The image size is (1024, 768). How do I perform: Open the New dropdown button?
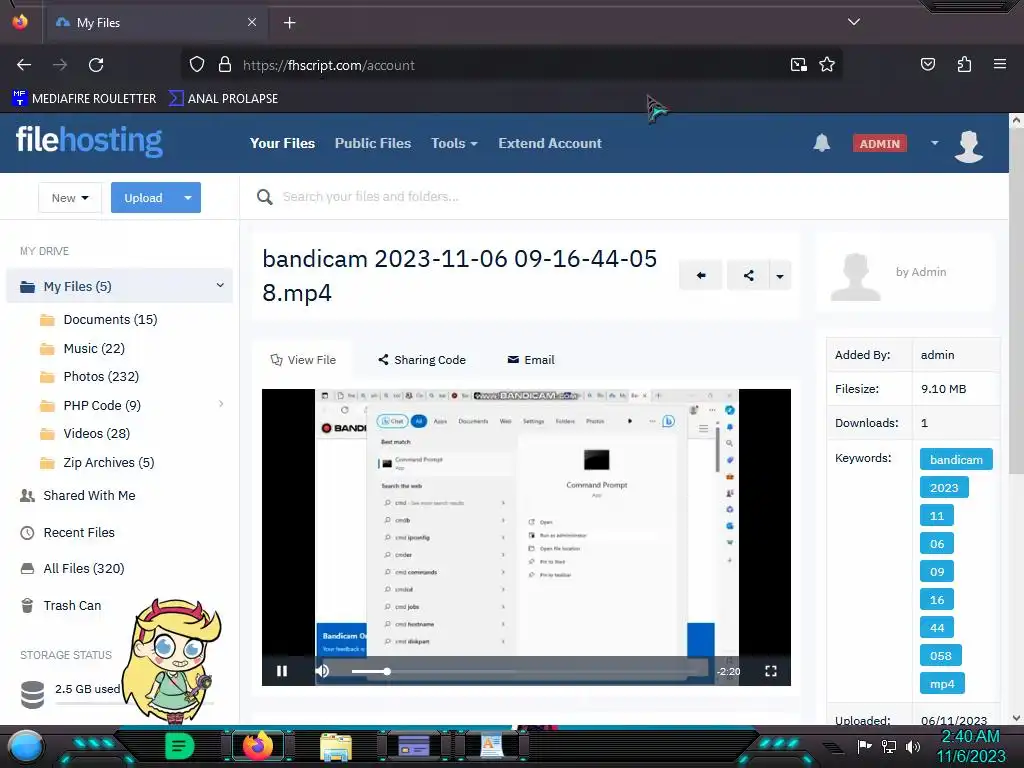pyautogui.click(x=70, y=198)
